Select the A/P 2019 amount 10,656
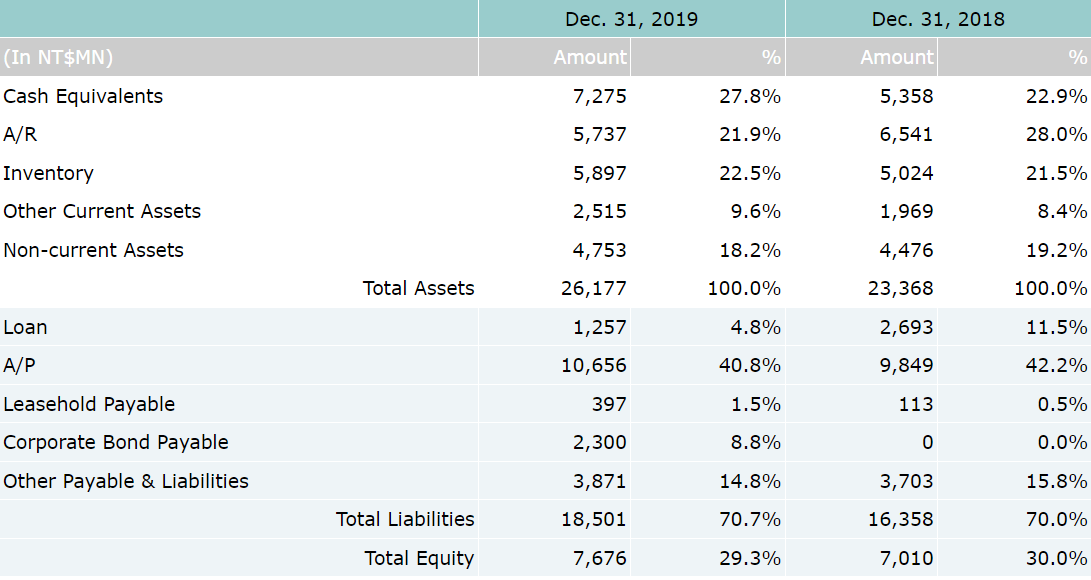Viewport: 1091px width, 580px height. coord(594,365)
